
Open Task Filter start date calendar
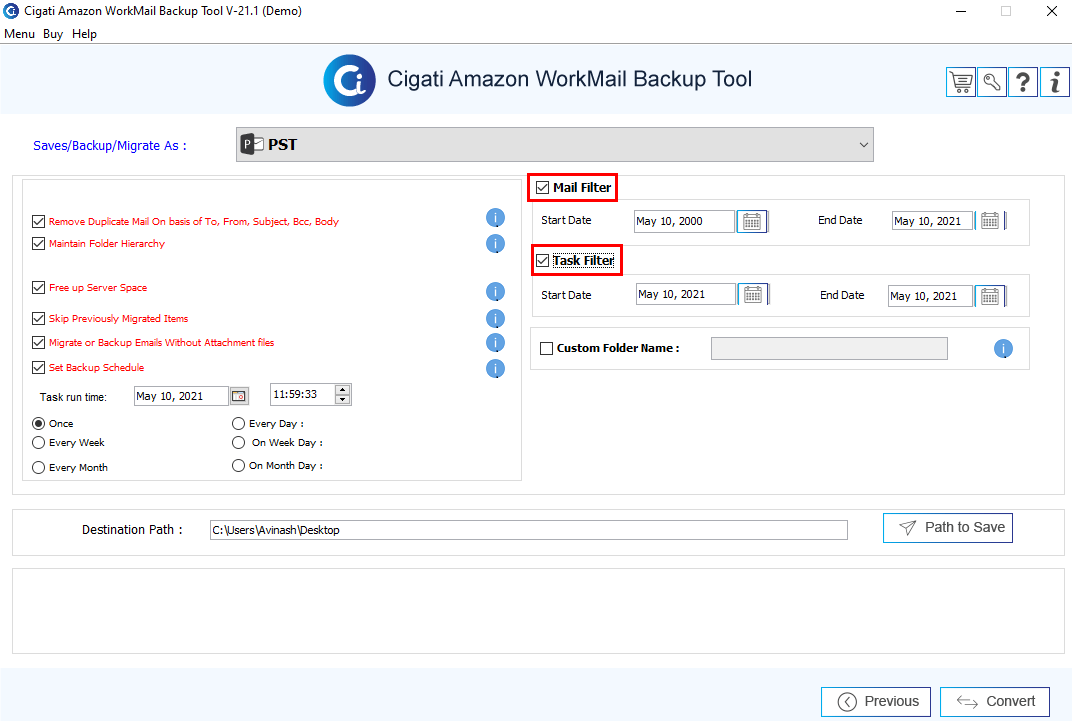coord(753,295)
